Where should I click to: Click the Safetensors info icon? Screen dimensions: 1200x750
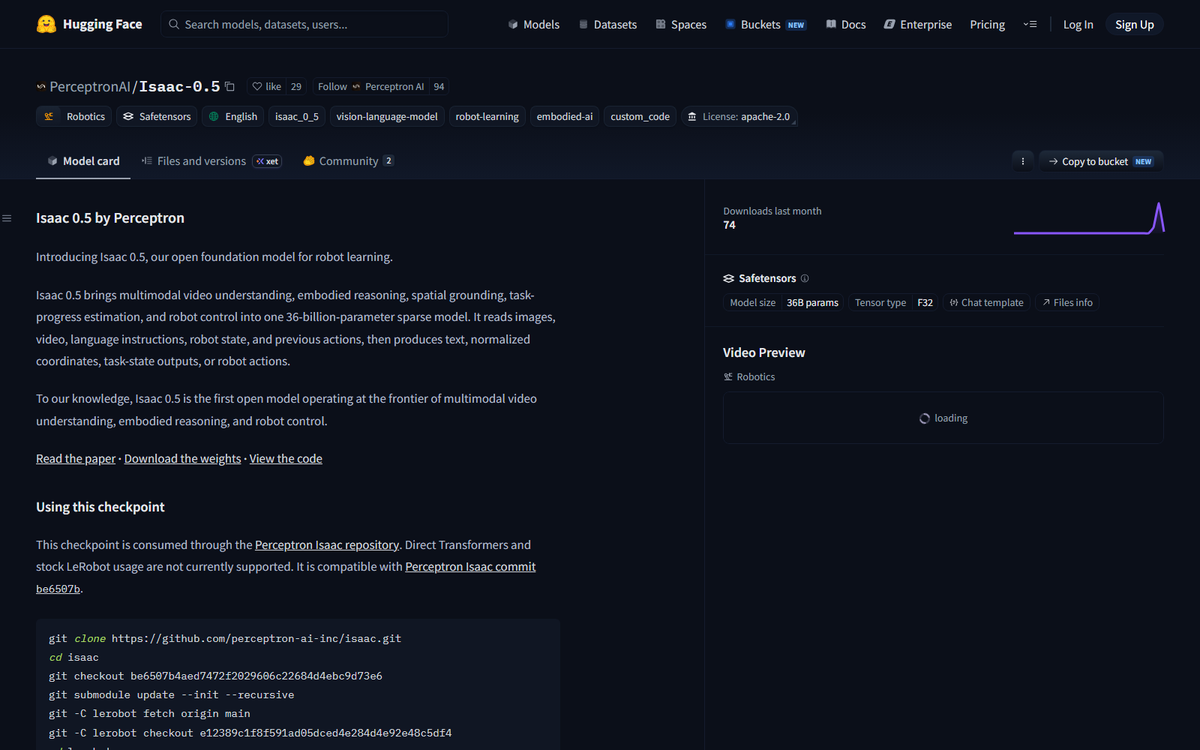(x=805, y=278)
